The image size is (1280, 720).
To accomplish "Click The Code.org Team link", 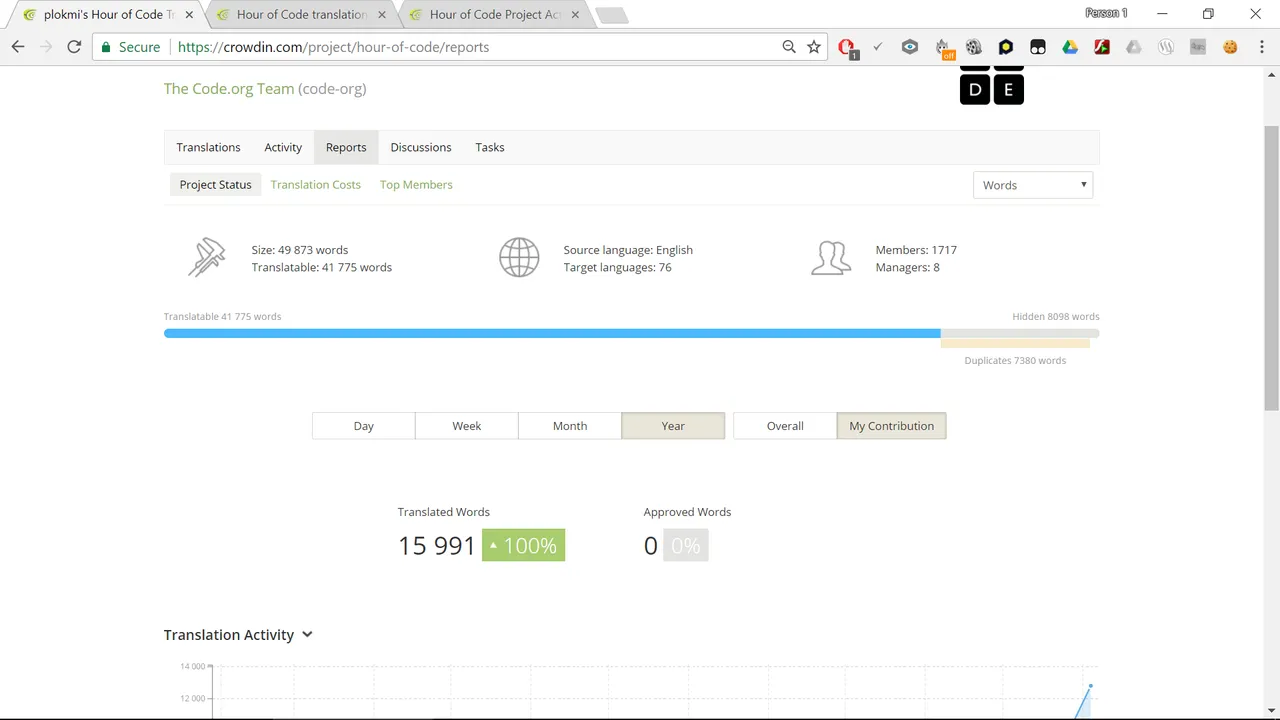I will click(x=229, y=88).
